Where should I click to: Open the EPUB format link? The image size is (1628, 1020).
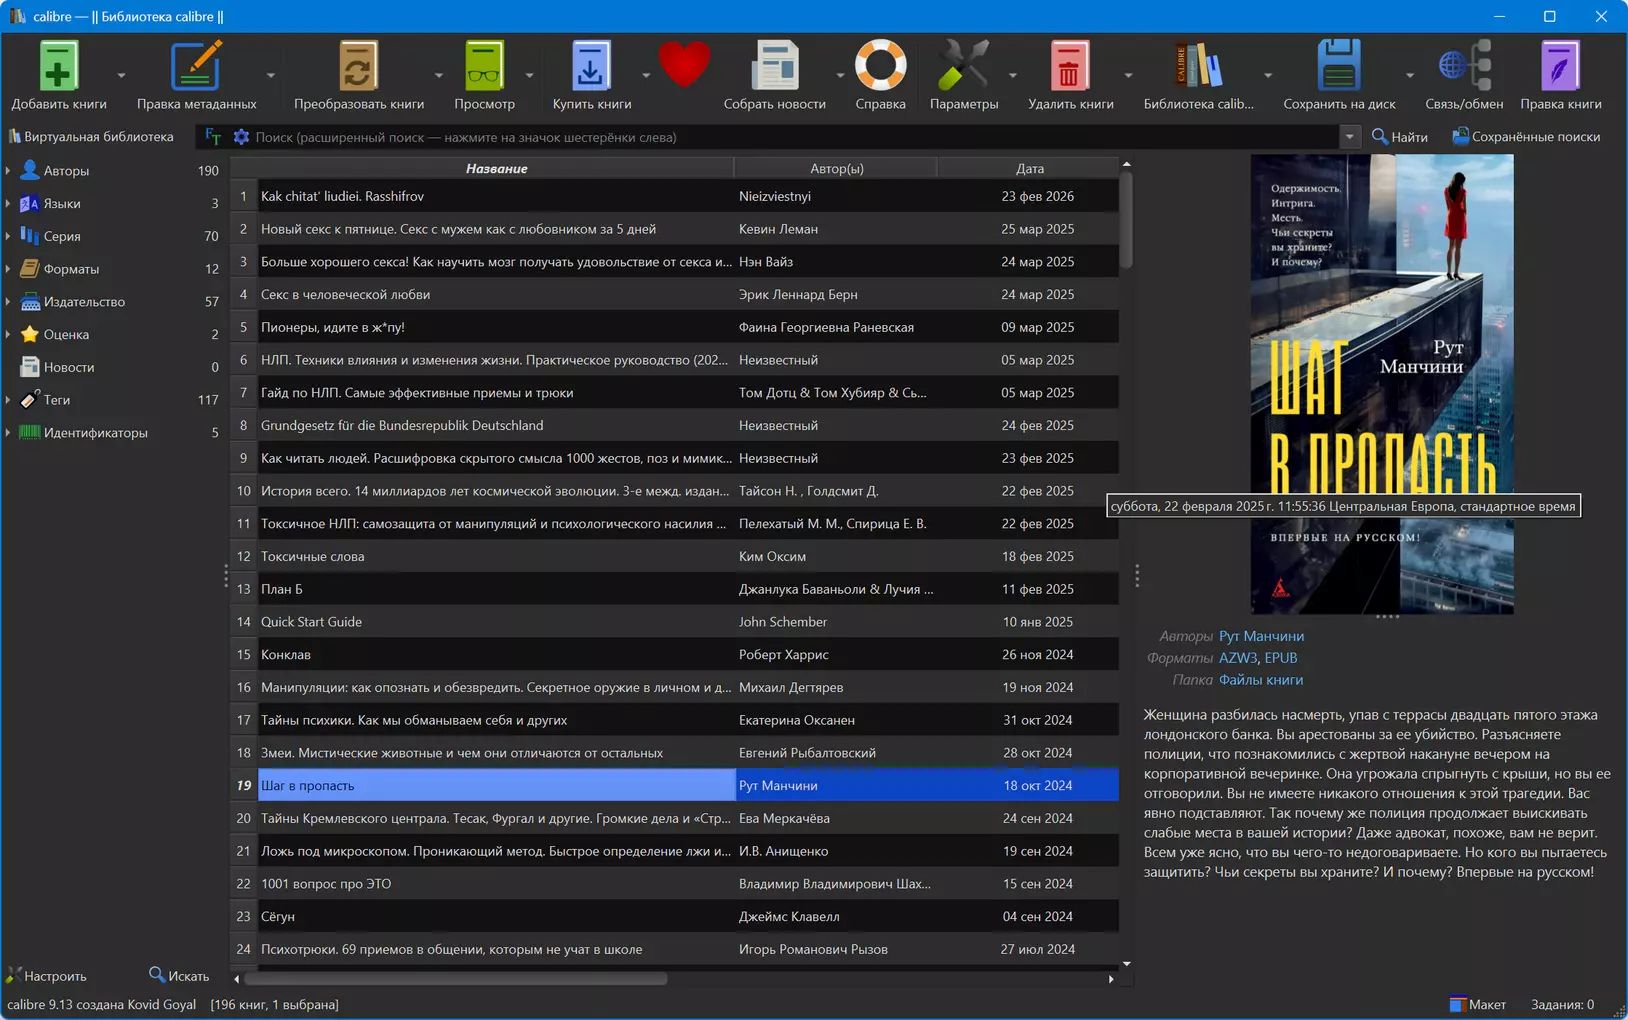tap(1280, 658)
